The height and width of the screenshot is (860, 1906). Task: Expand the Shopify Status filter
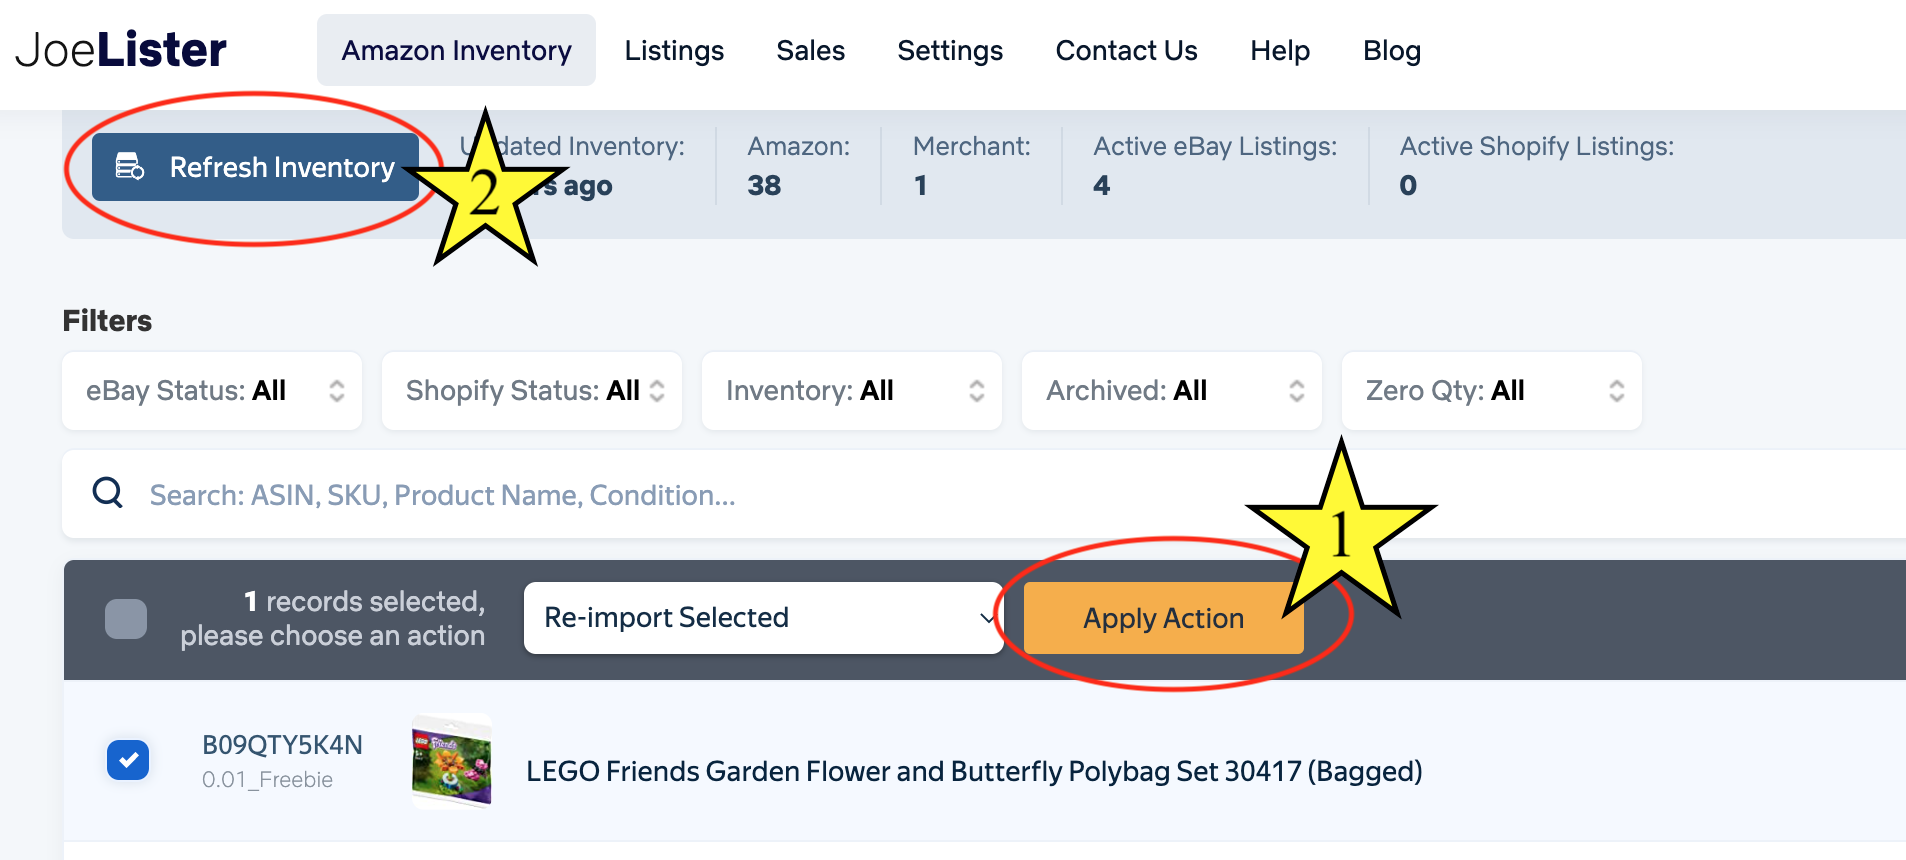pos(532,391)
